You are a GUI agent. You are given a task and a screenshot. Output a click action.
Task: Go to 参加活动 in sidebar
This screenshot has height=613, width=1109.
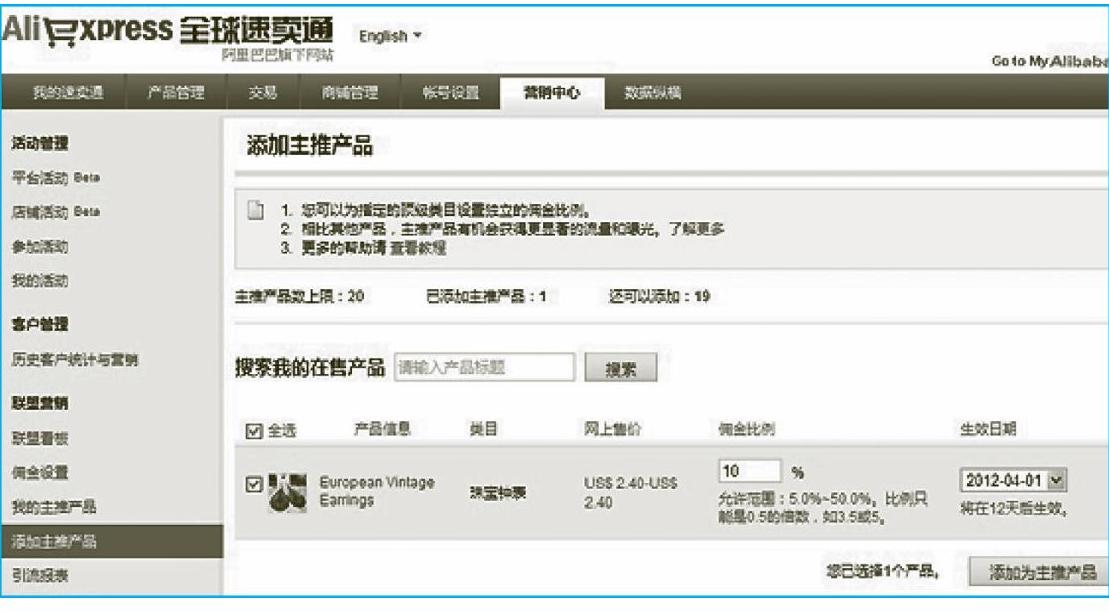point(40,246)
